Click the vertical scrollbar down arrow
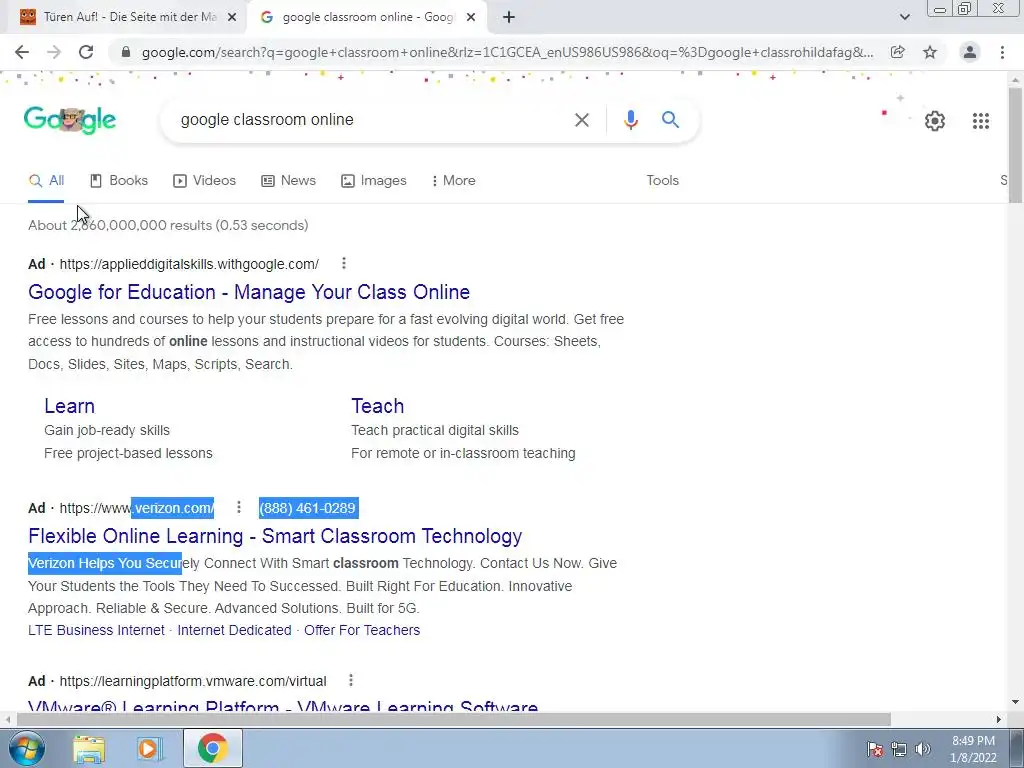Viewport: 1024px width, 768px height. coord(1015,703)
